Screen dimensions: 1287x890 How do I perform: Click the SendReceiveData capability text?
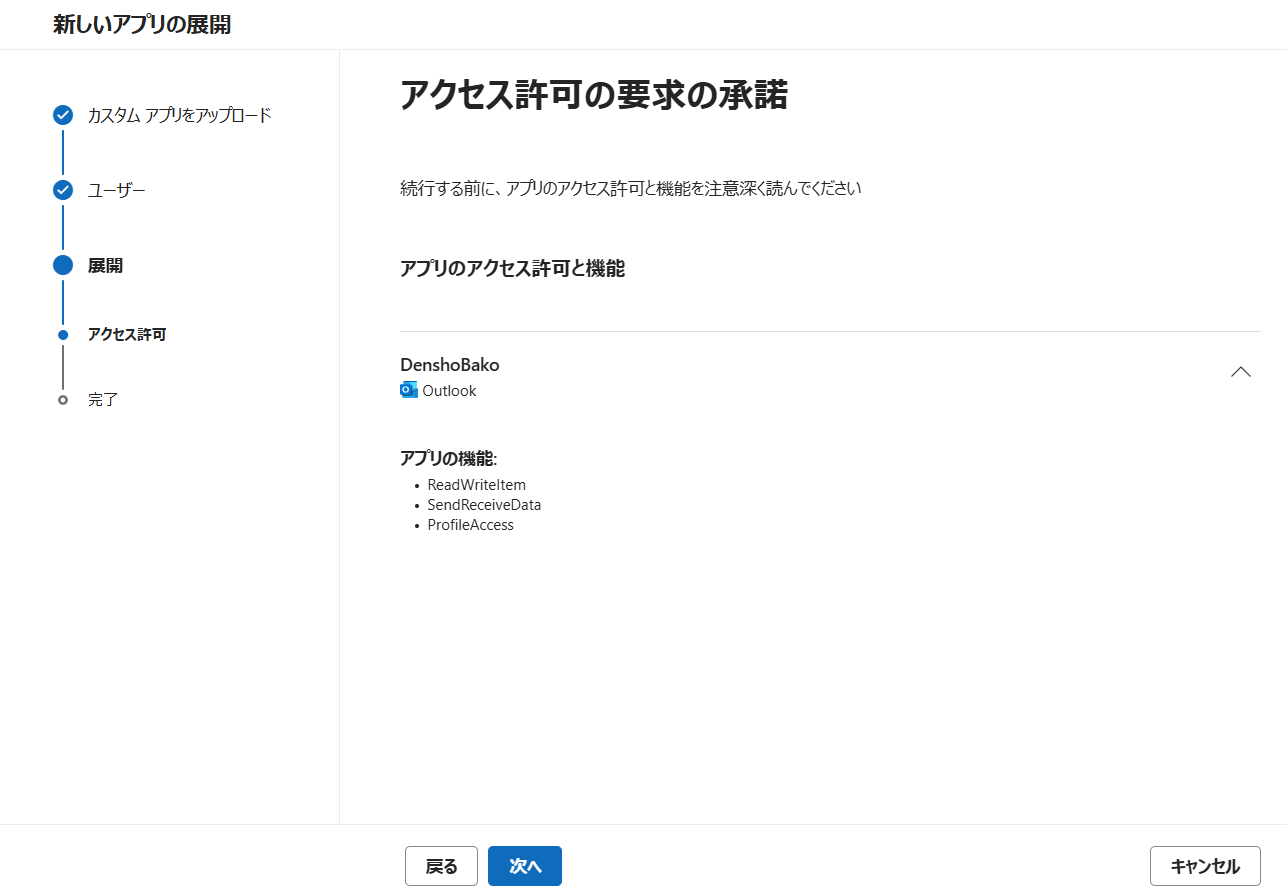point(484,505)
